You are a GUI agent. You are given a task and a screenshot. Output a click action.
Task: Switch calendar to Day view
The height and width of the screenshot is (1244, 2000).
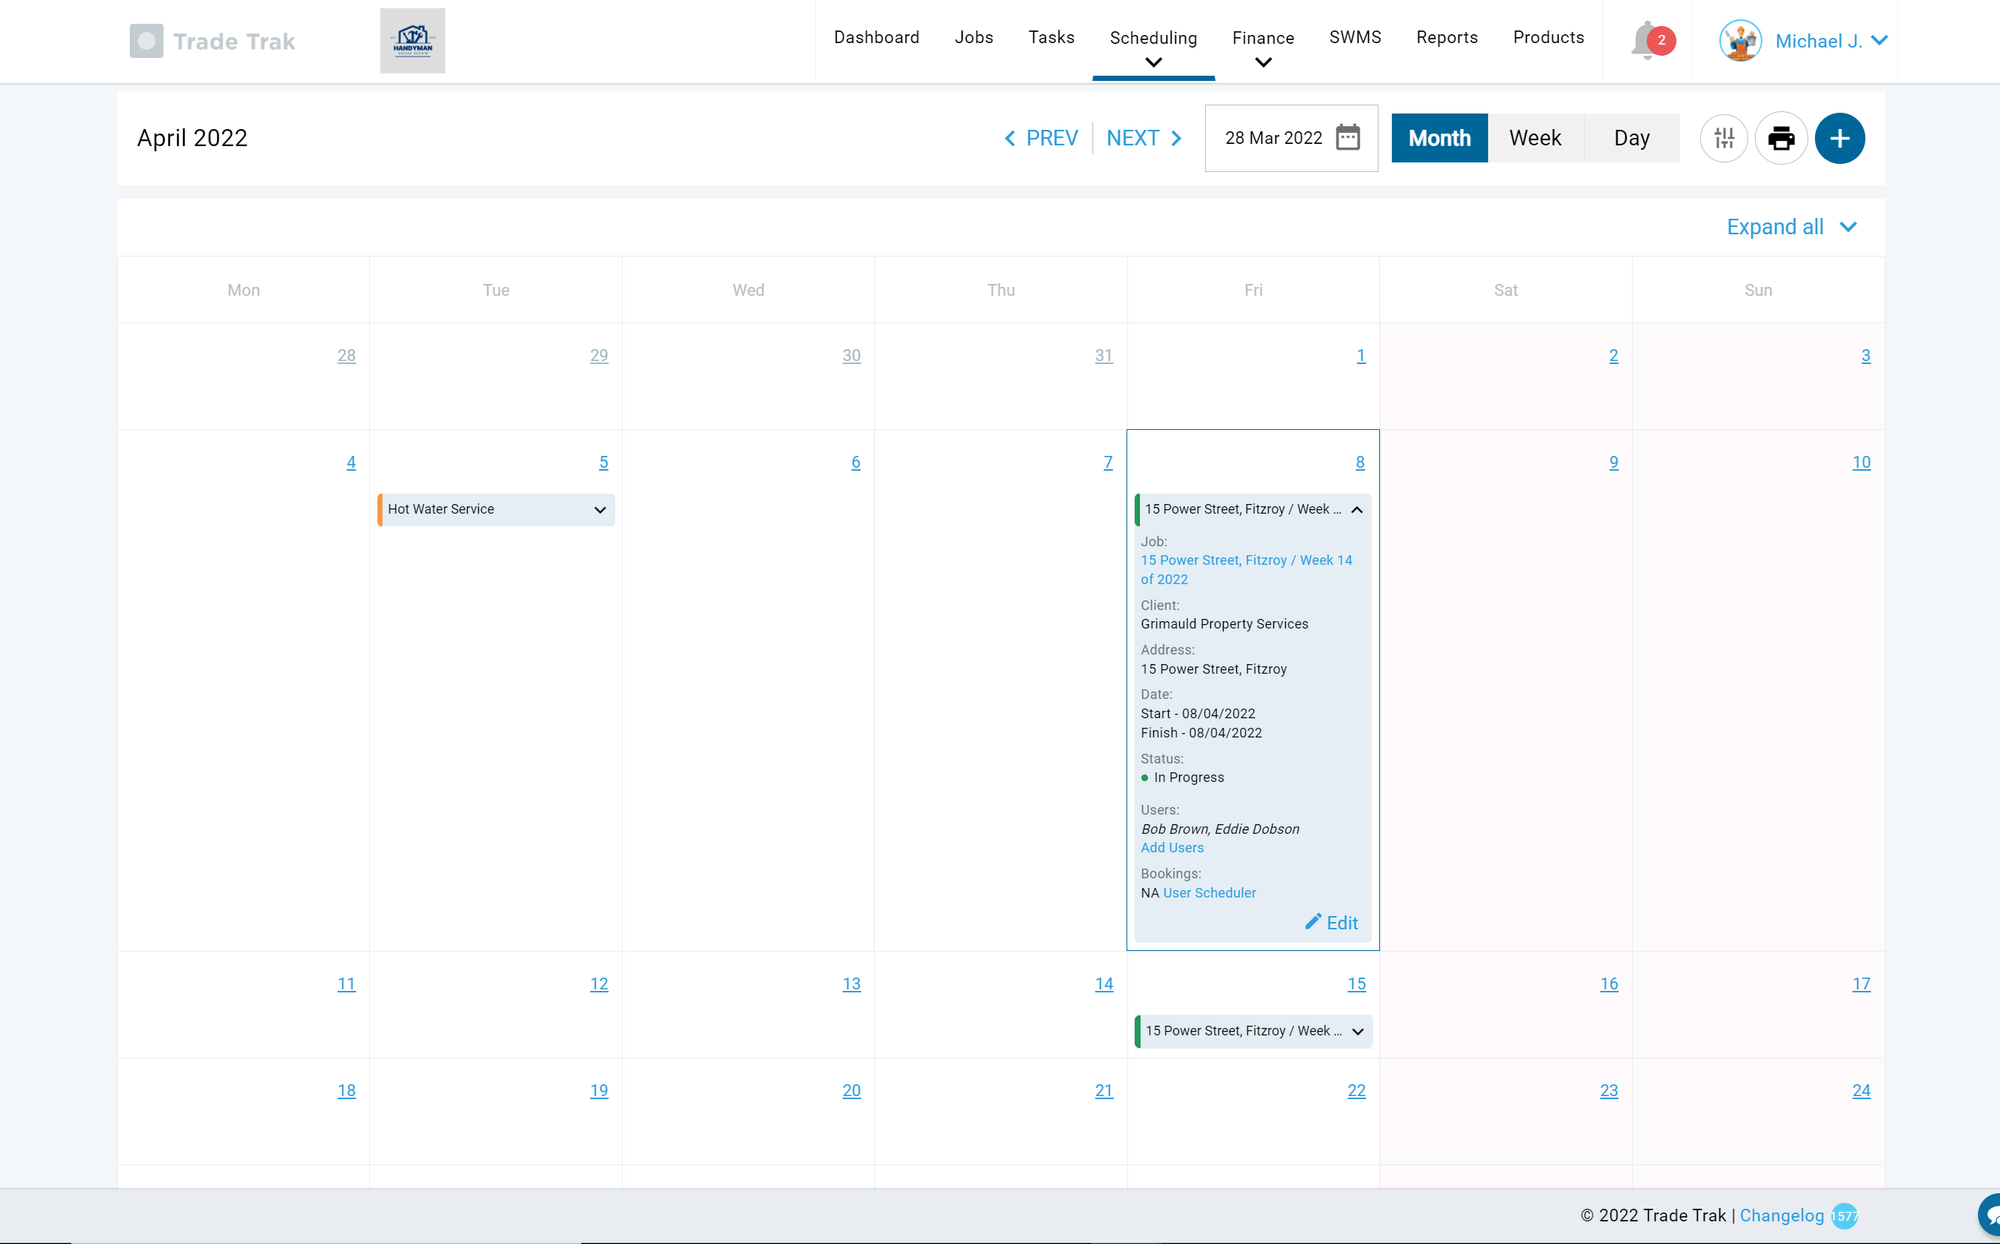pyautogui.click(x=1631, y=138)
